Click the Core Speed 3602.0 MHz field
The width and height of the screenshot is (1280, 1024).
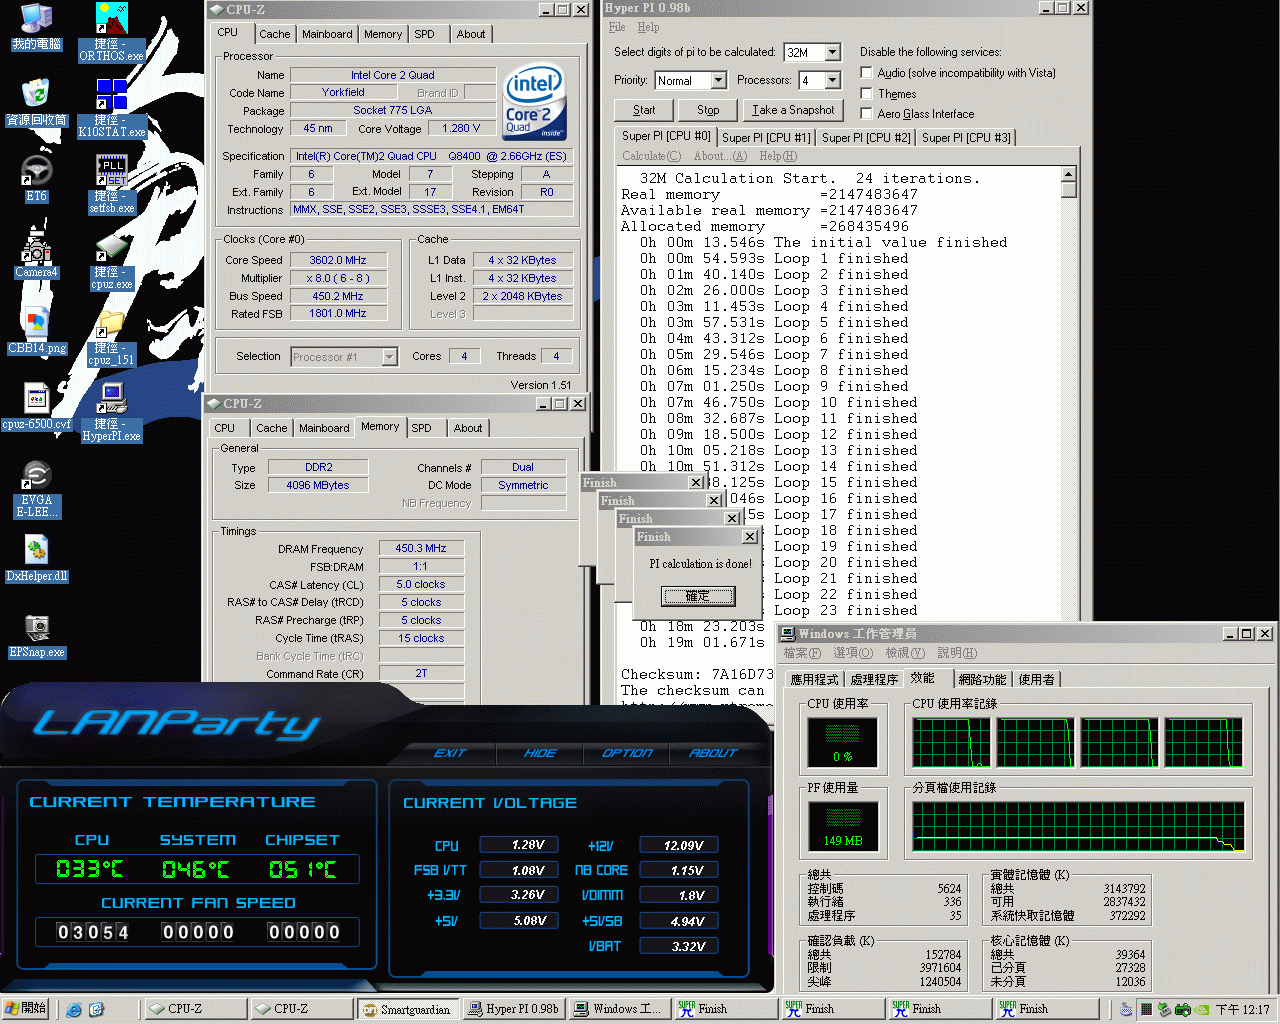(338, 260)
